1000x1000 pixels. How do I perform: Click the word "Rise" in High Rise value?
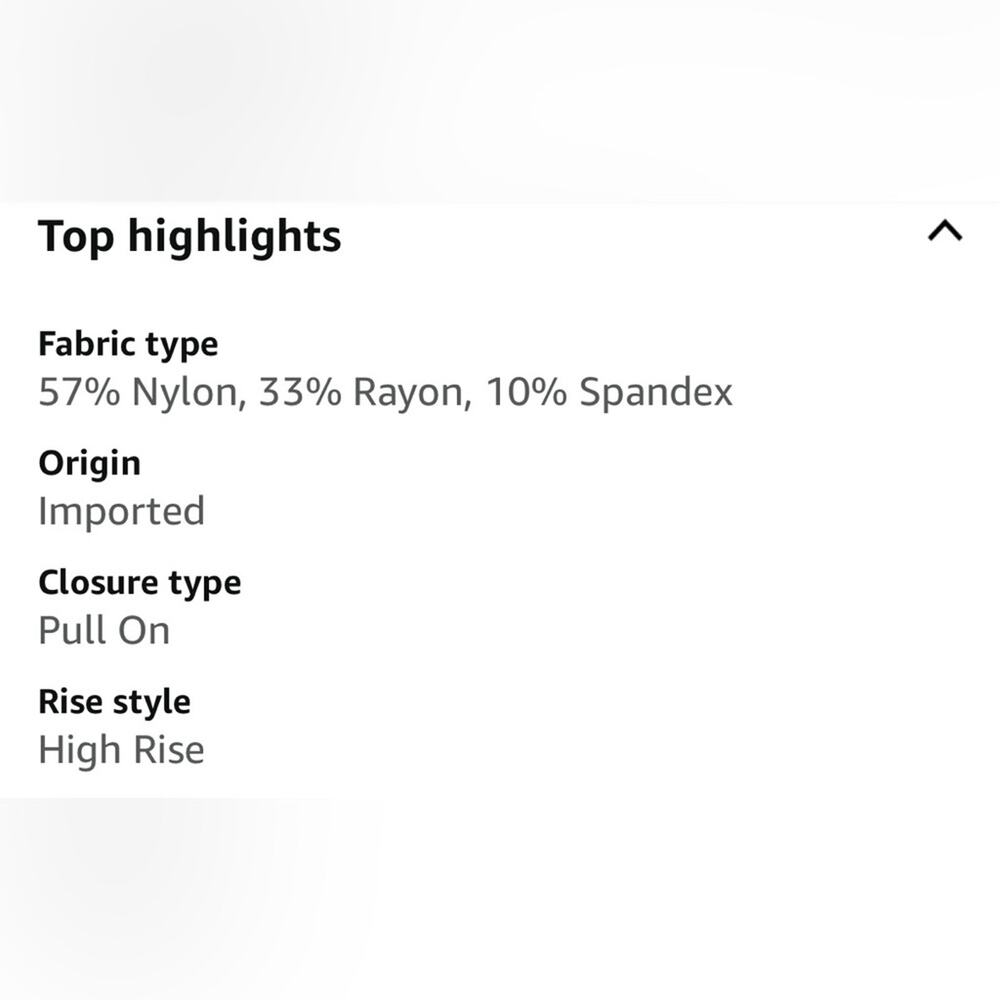pyautogui.click(x=169, y=749)
